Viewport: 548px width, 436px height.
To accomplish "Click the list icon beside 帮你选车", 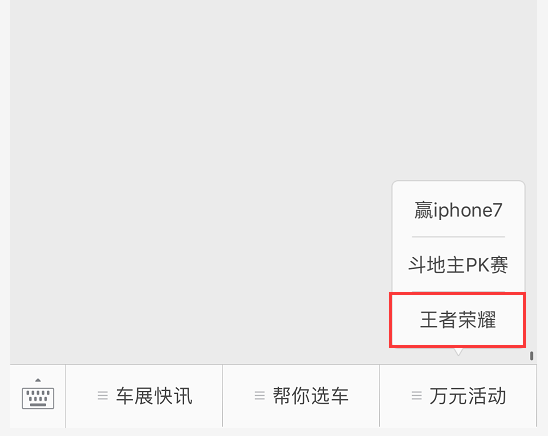I will coord(260,395).
